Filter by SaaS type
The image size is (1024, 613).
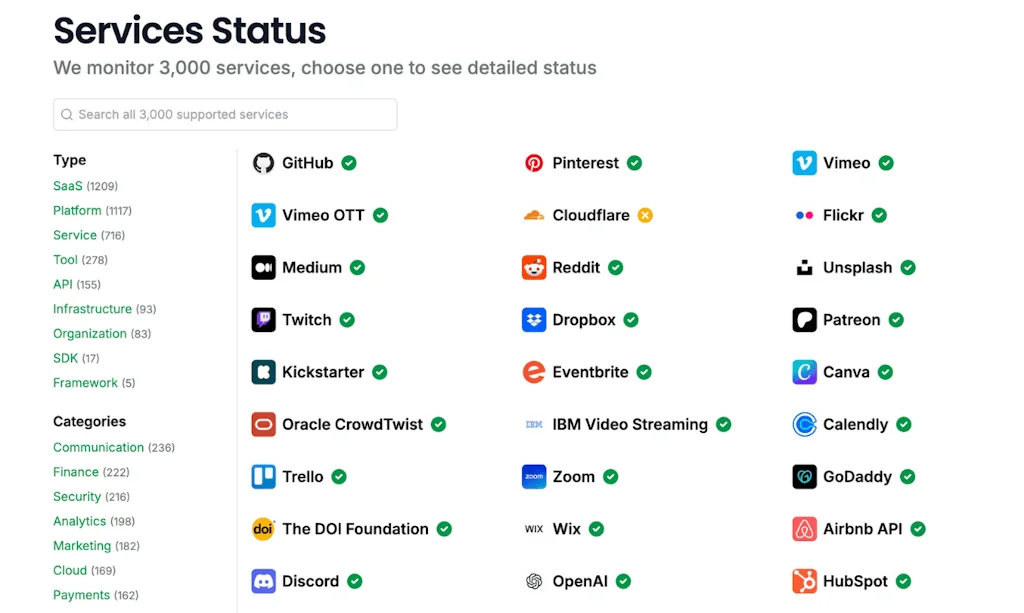[x=70, y=186]
